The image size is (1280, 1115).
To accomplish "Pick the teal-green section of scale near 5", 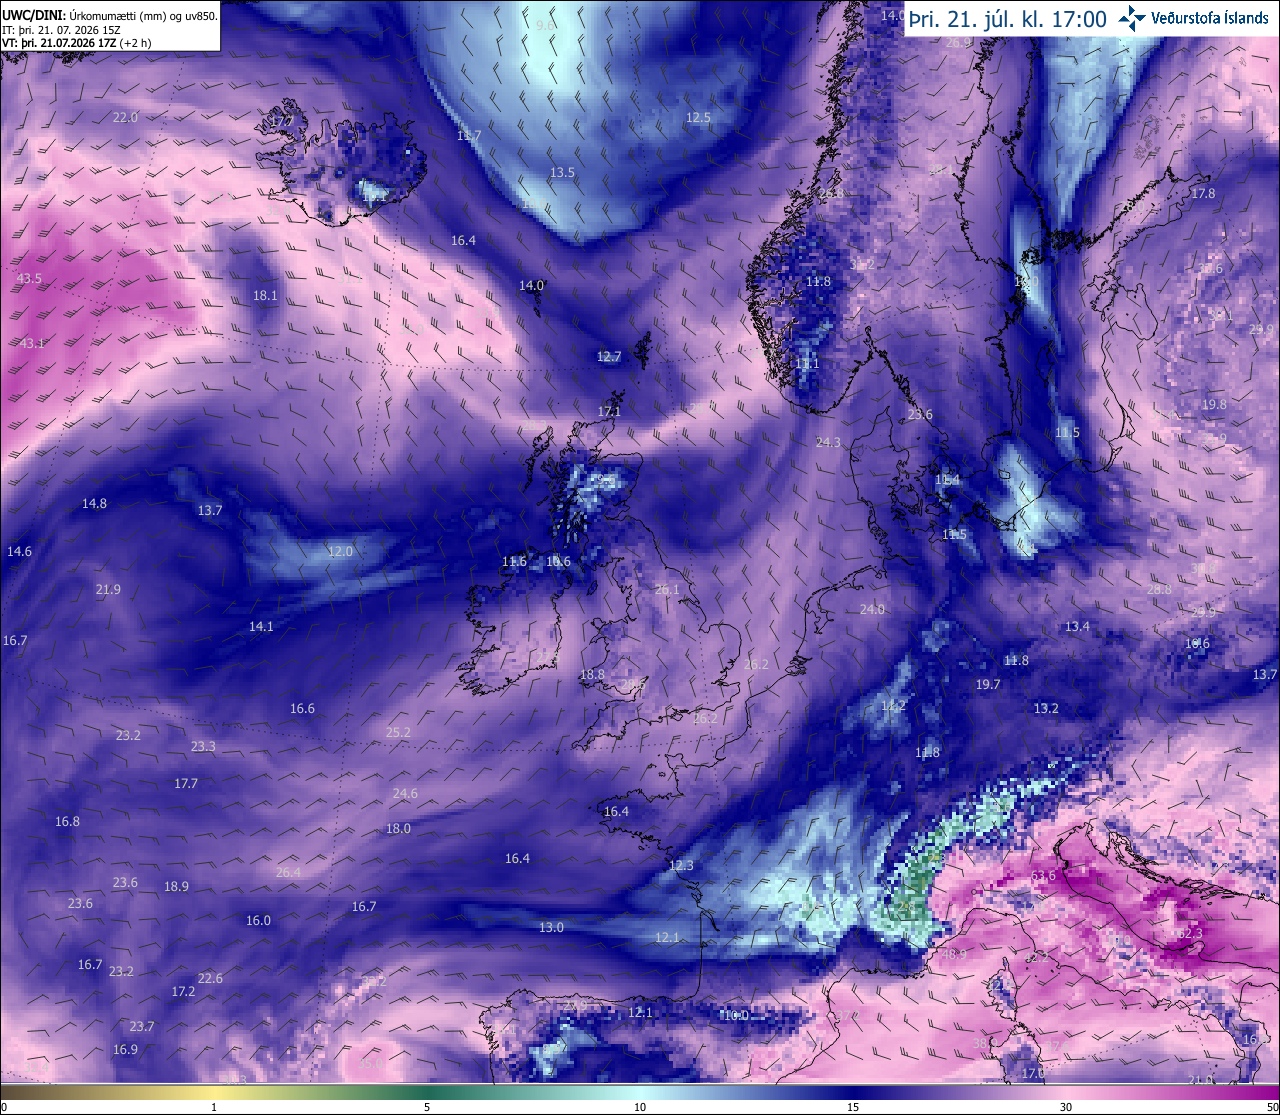I will click(427, 1092).
